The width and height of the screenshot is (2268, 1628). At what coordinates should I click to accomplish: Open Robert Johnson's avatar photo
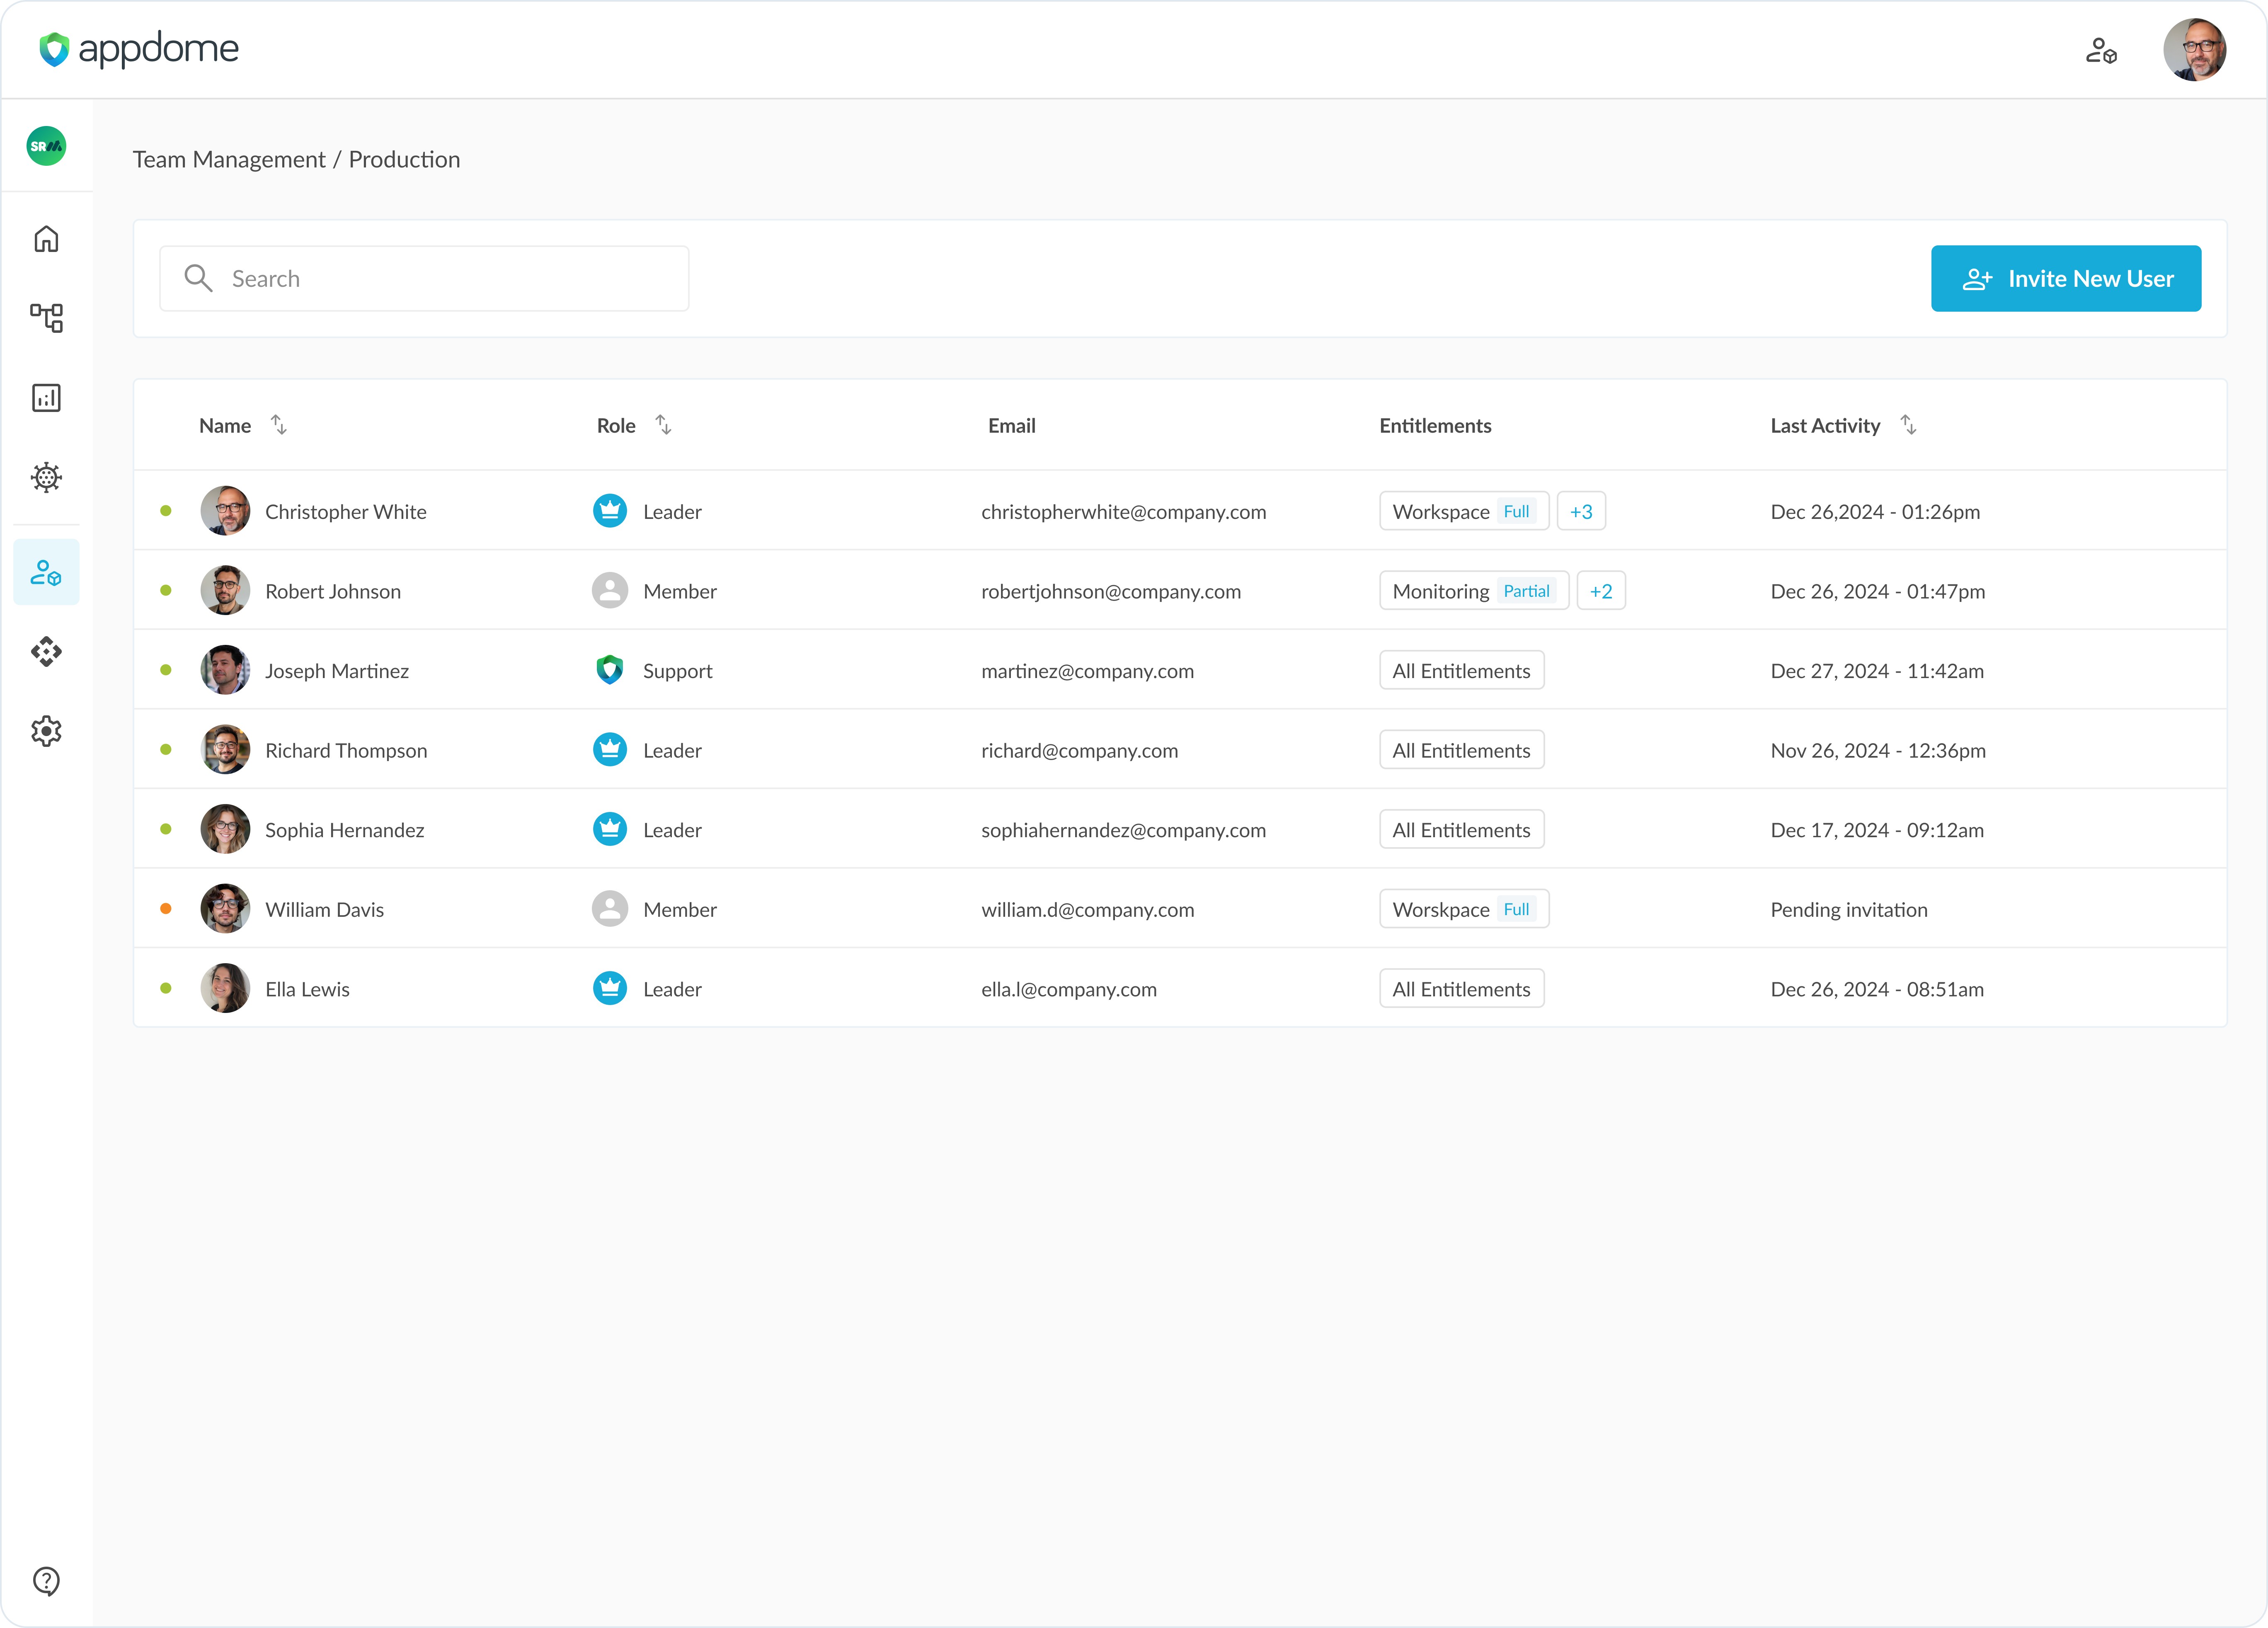point(225,591)
